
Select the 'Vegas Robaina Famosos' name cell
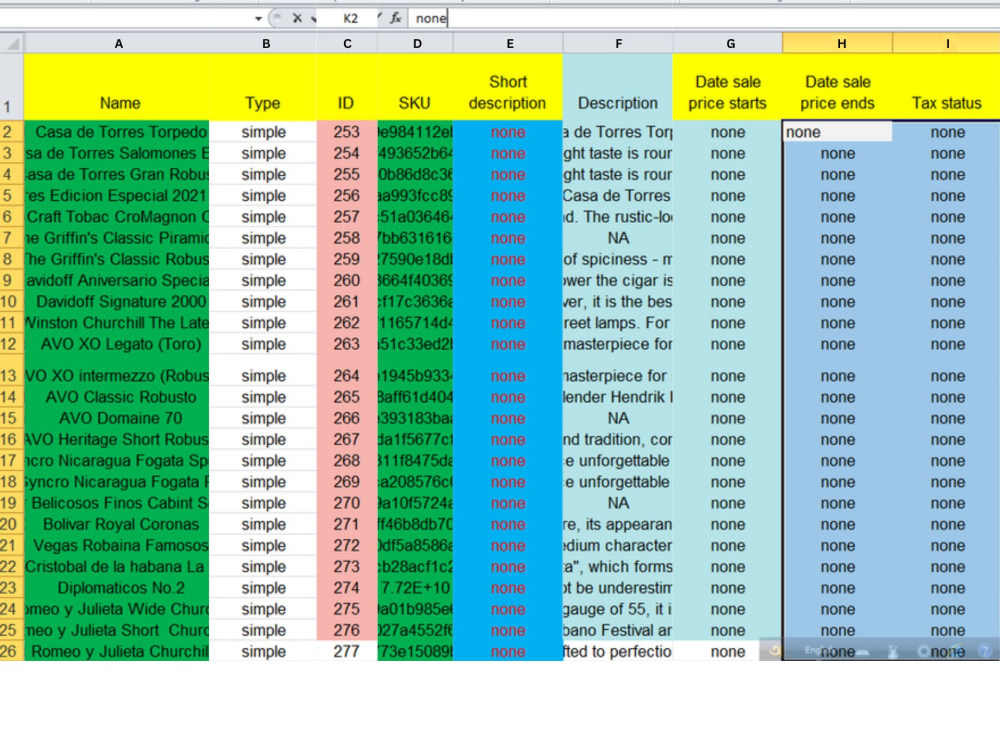pos(117,545)
